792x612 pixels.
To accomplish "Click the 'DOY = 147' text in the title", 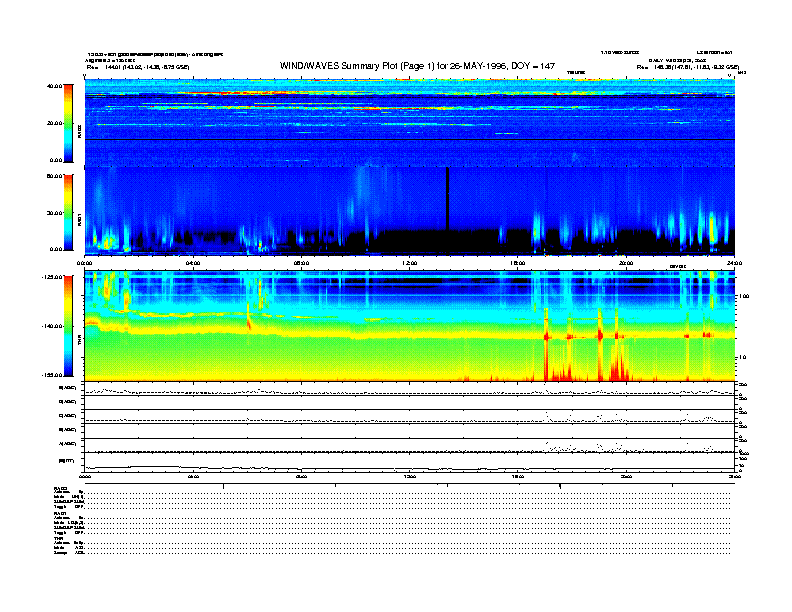I will [x=533, y=66].
